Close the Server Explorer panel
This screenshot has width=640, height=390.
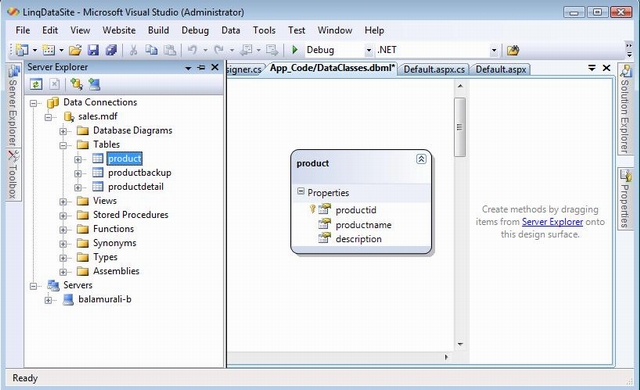click(215, 67)
